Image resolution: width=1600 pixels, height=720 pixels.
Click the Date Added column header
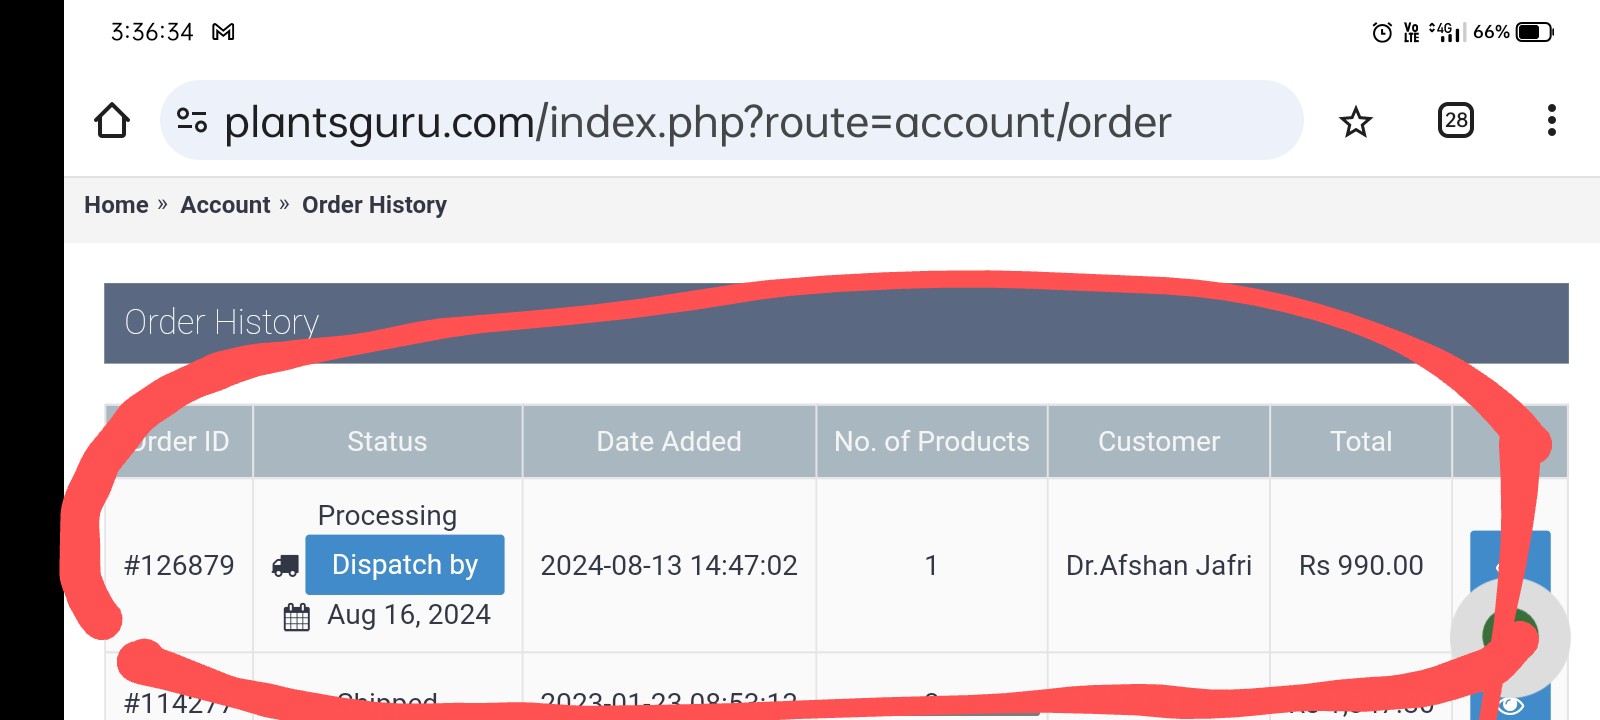[x=668, y=442]
